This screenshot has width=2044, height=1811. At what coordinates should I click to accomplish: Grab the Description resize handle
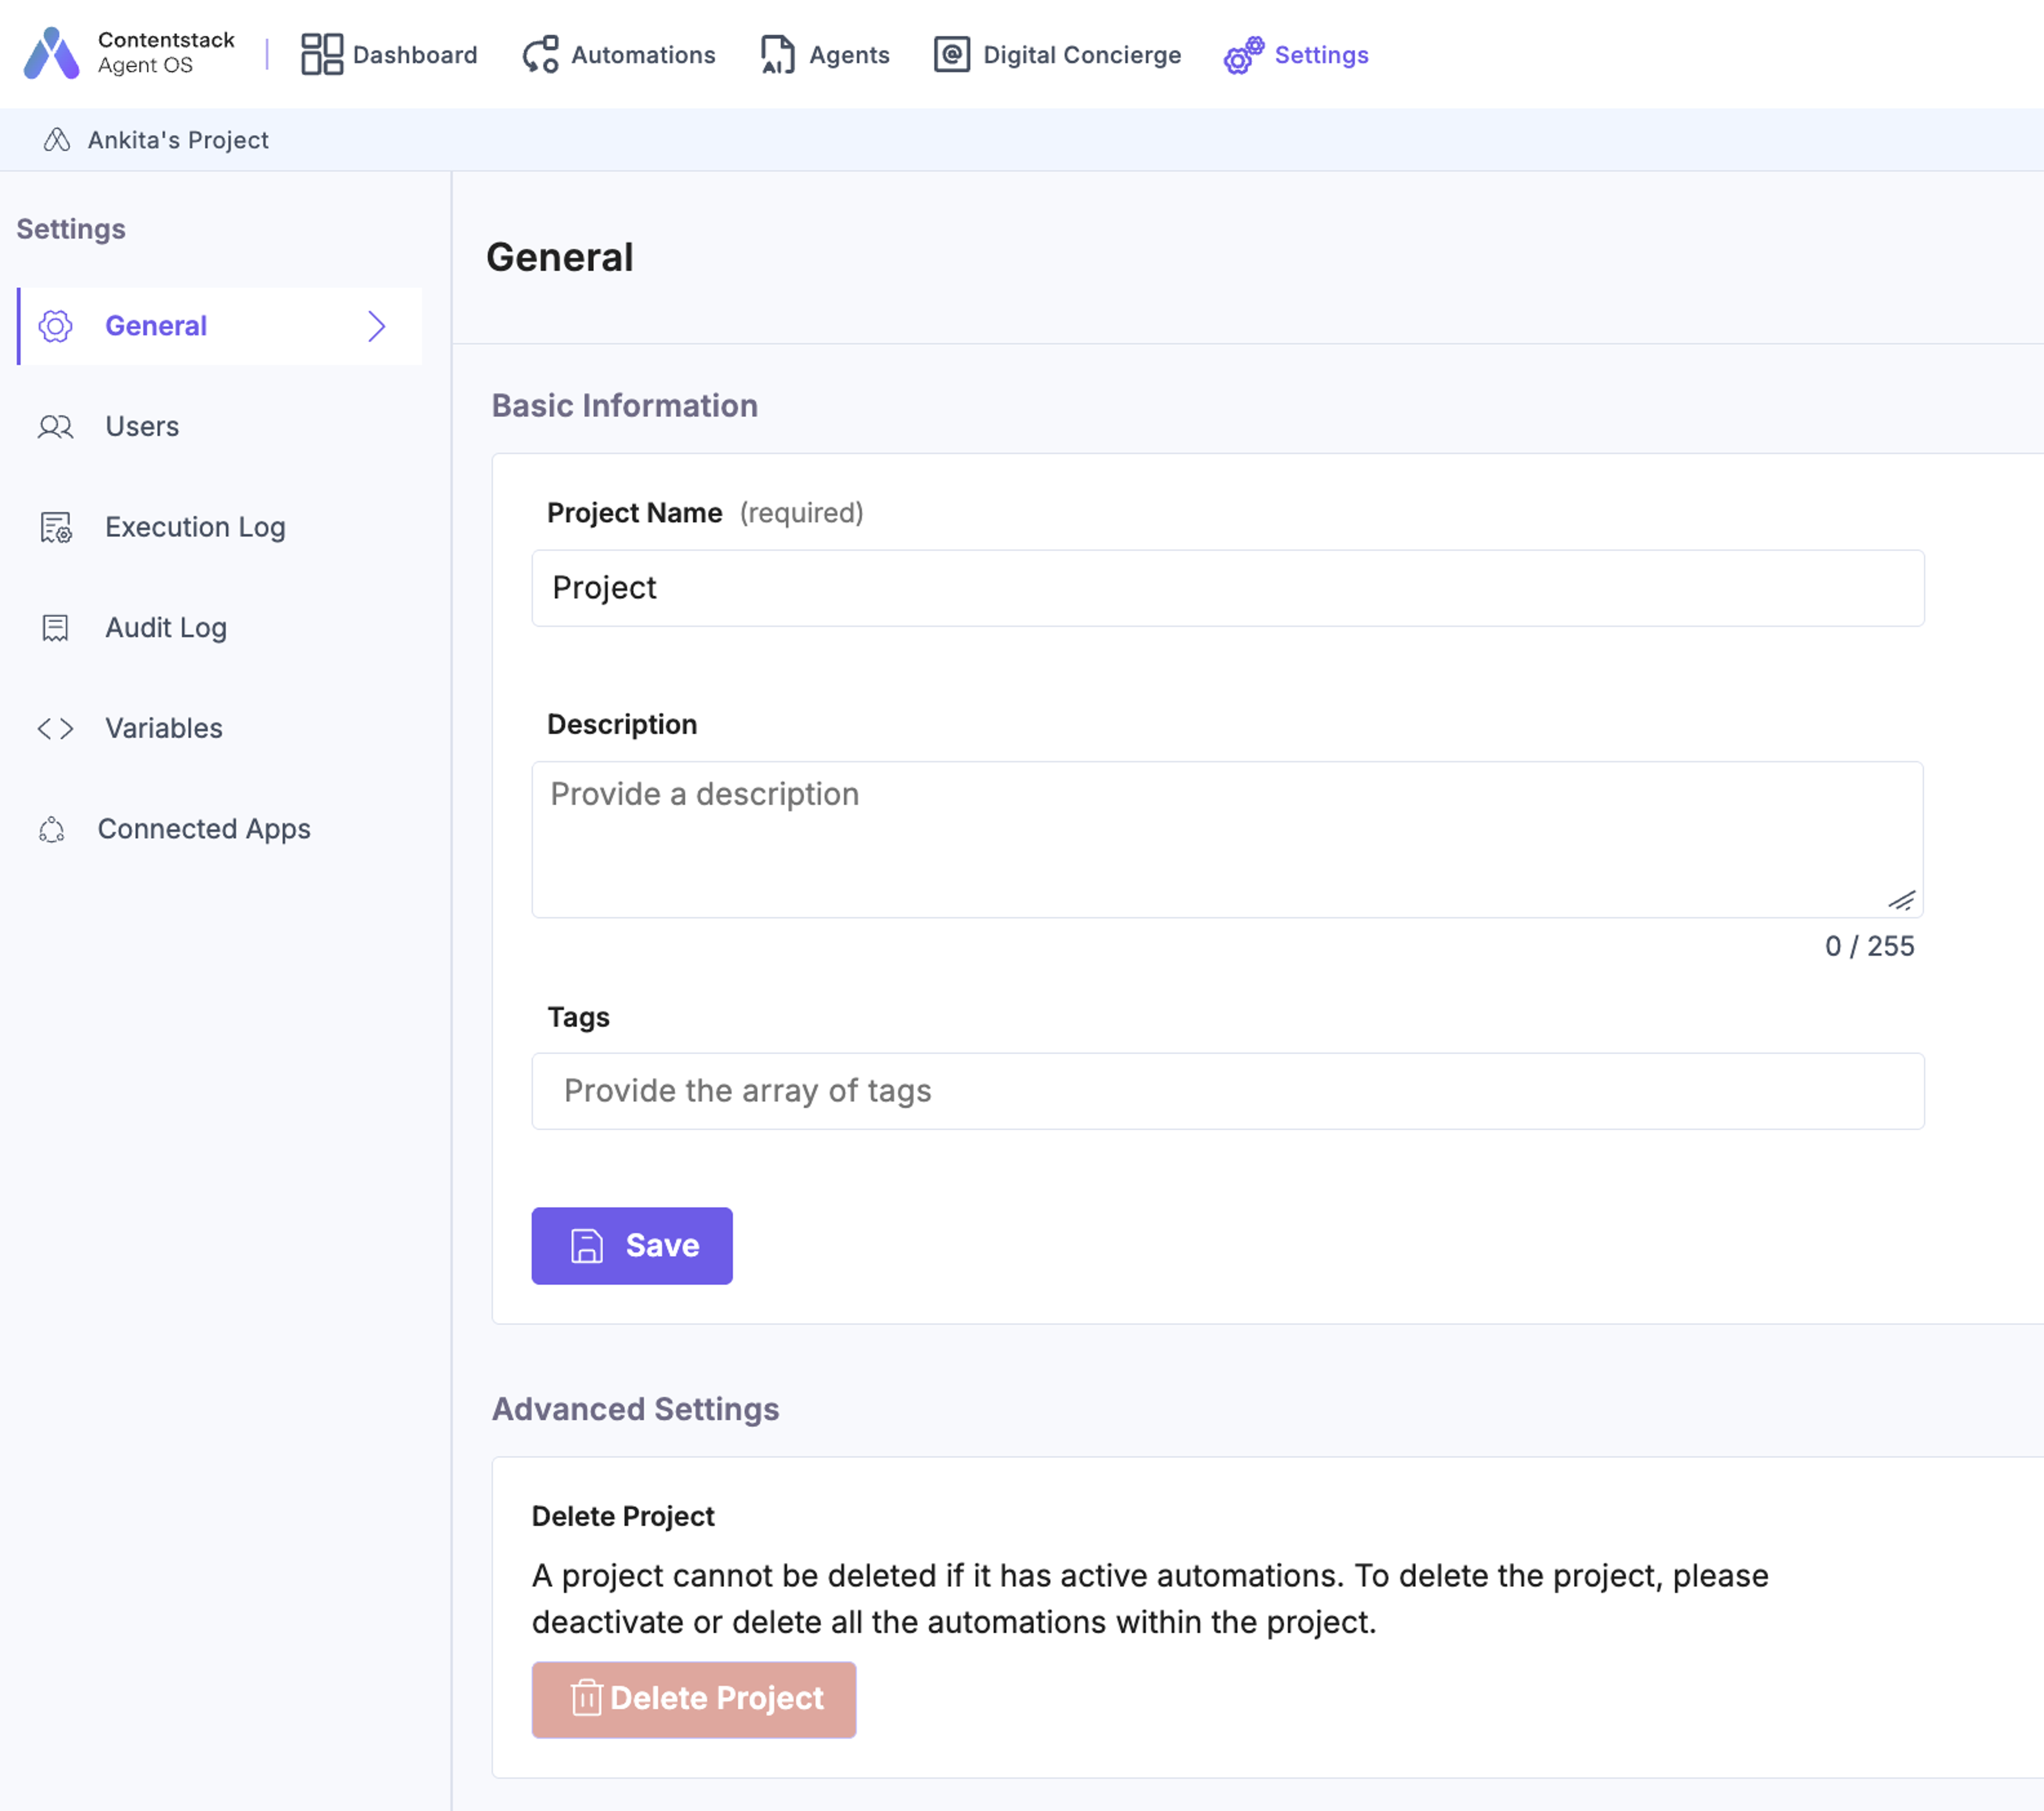pos(1902,900)
